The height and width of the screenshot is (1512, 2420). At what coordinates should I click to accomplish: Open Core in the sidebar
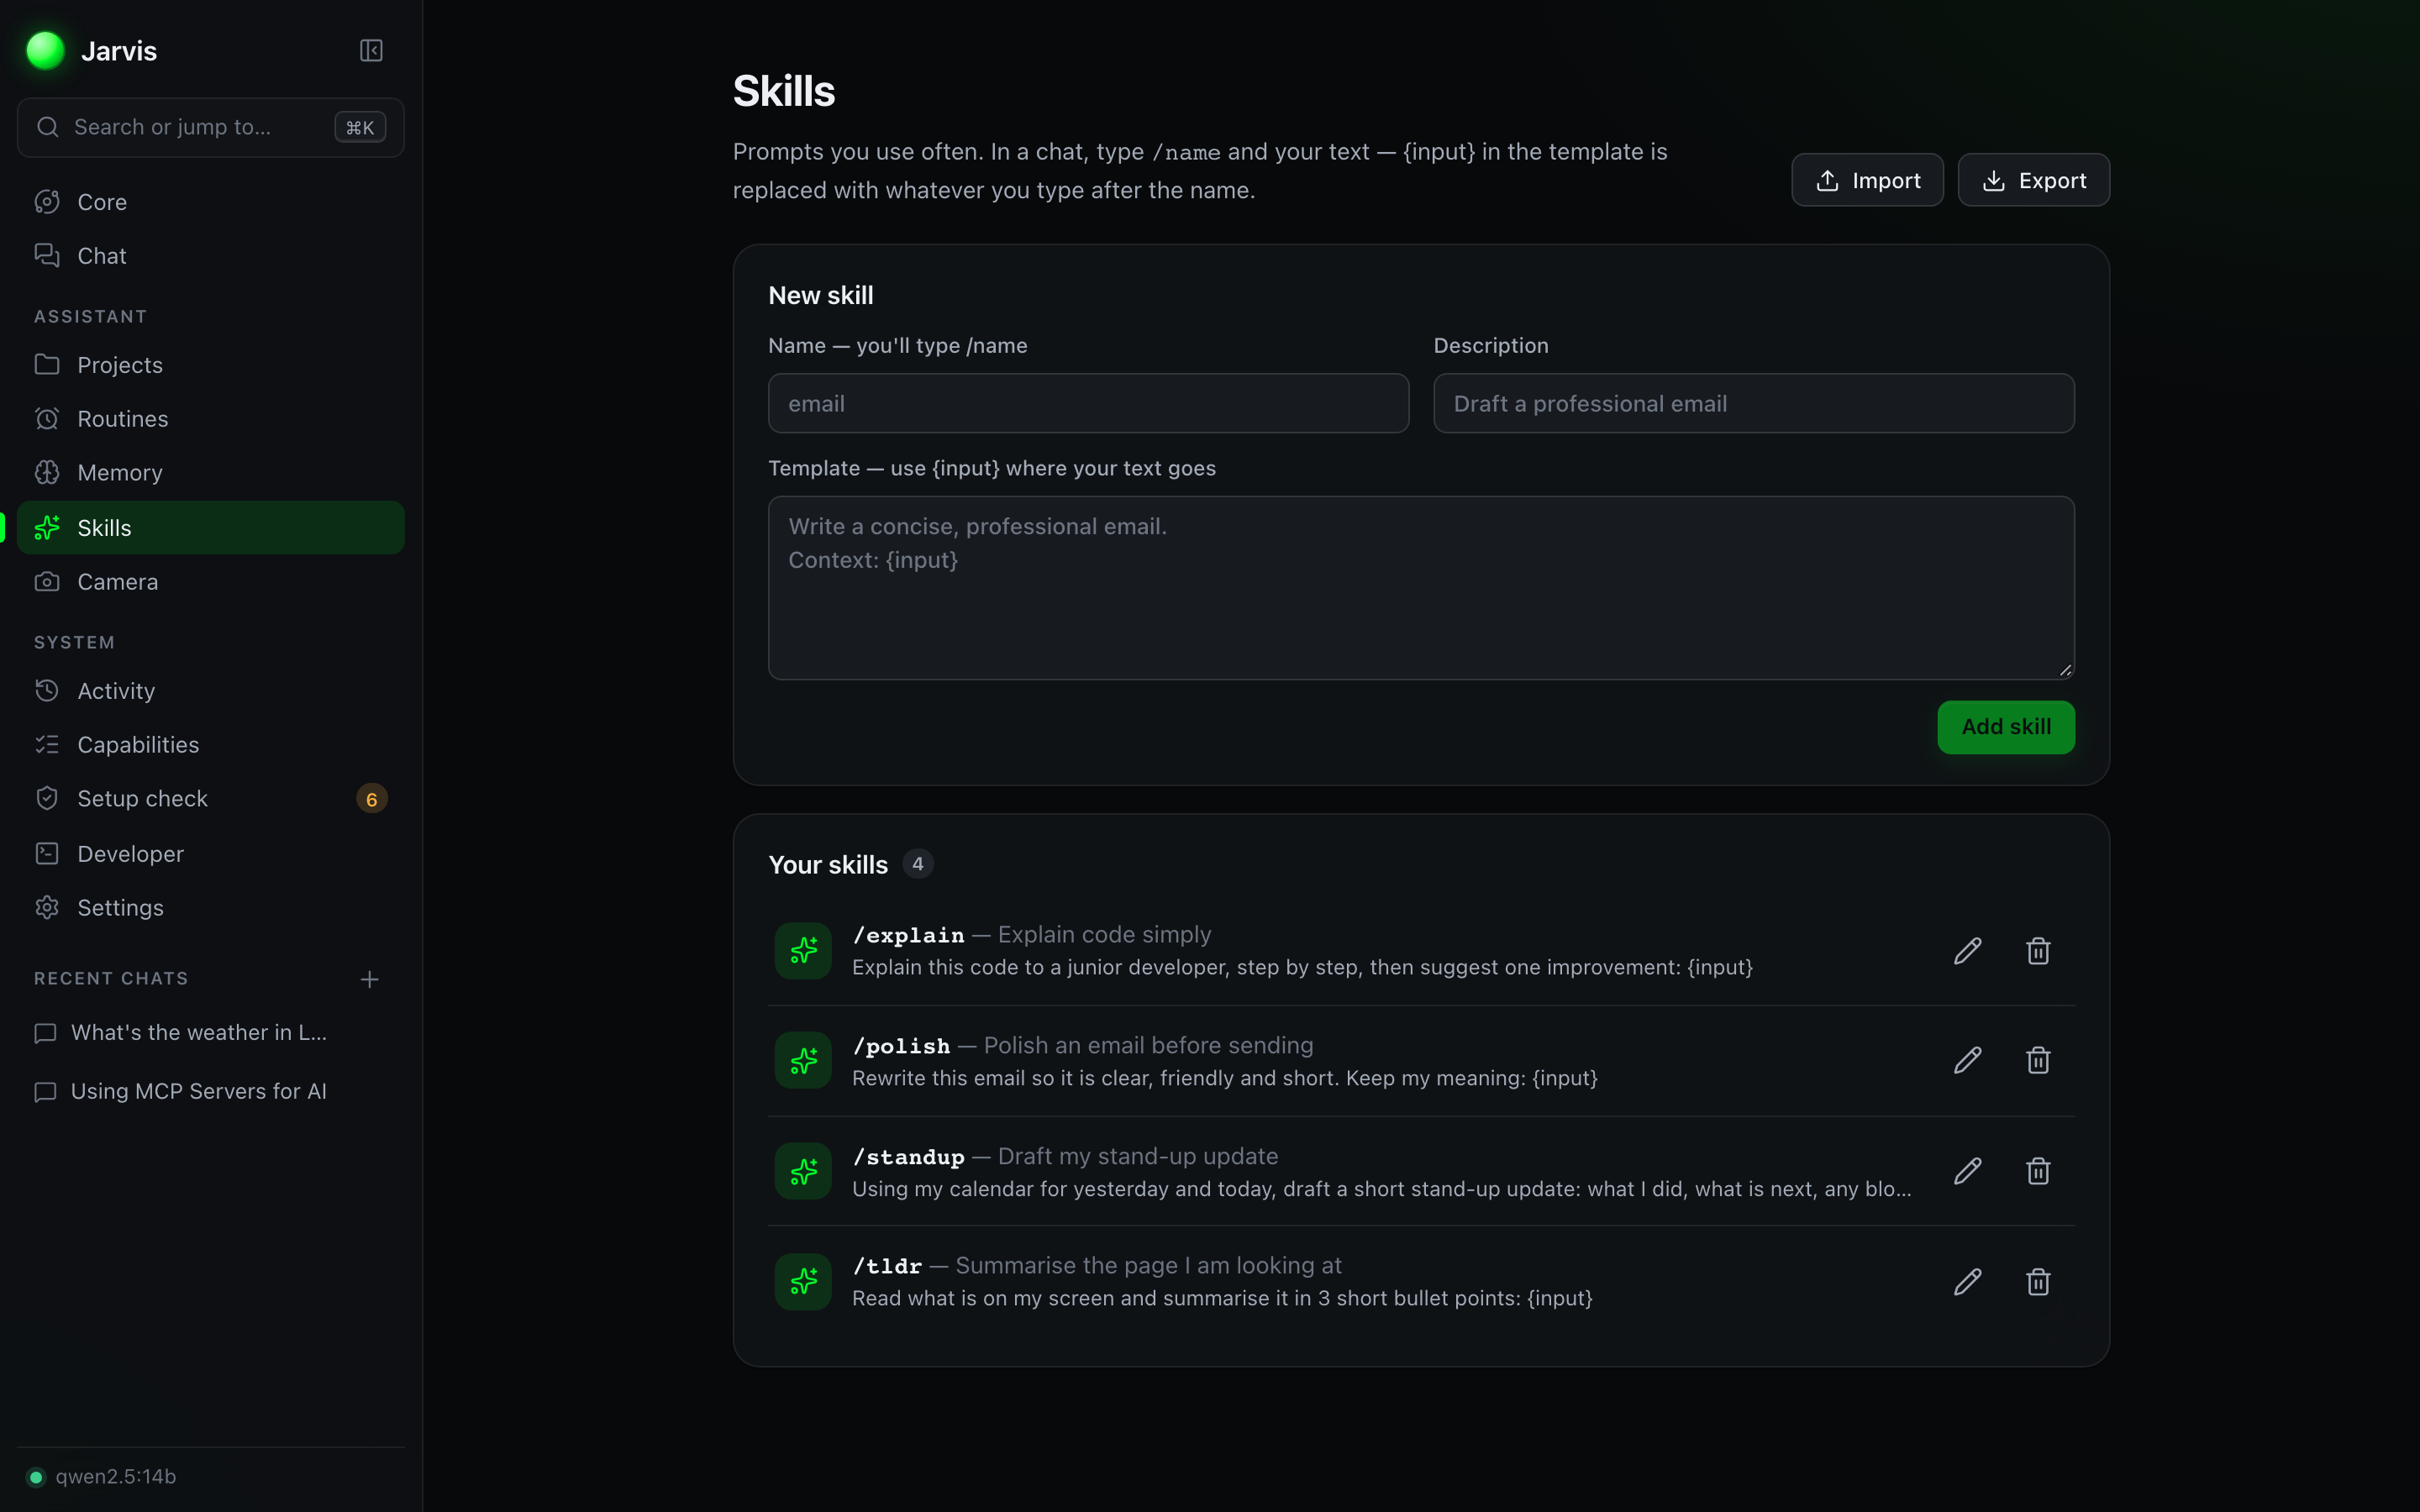point(211,202)
